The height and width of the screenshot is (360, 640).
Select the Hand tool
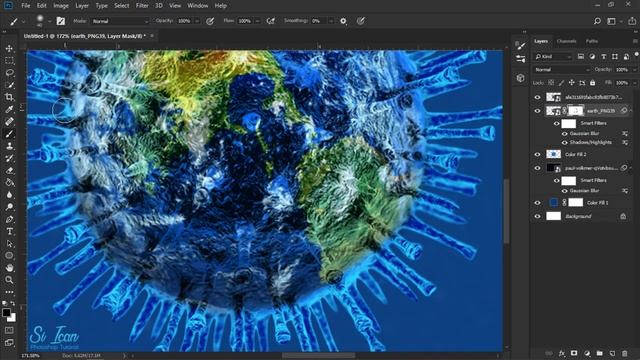pyautogui.click(x=9, y=268)
